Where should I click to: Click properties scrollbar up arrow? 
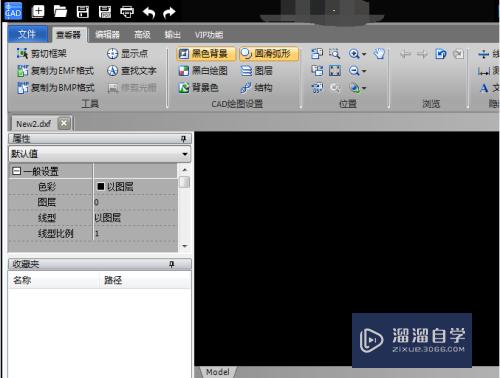185,170
